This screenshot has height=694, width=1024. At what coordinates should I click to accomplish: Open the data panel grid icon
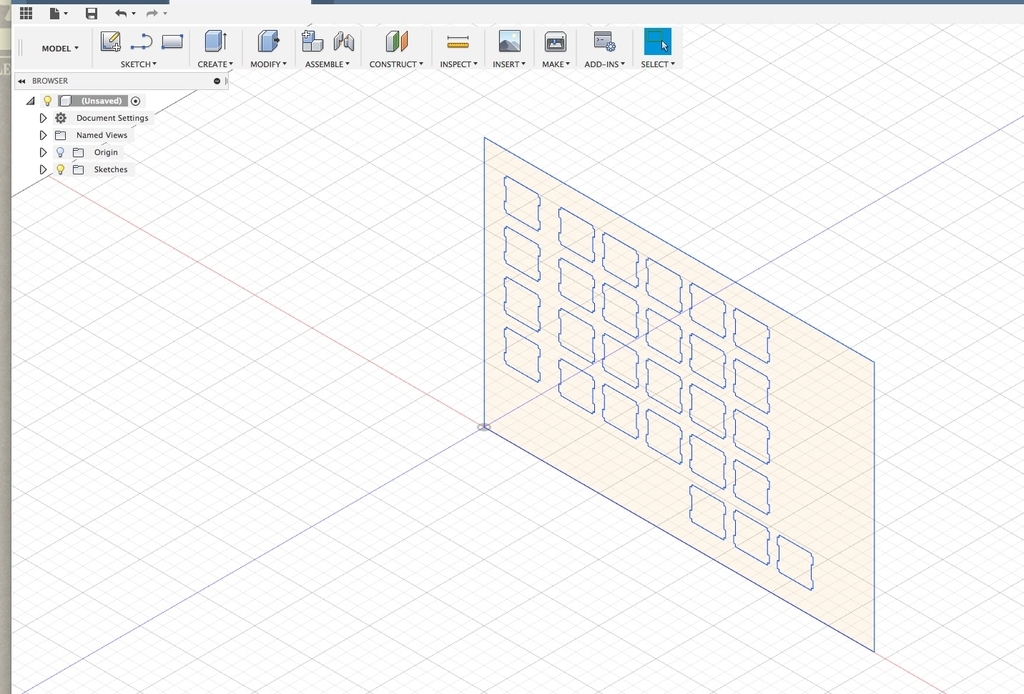(26, 13)
